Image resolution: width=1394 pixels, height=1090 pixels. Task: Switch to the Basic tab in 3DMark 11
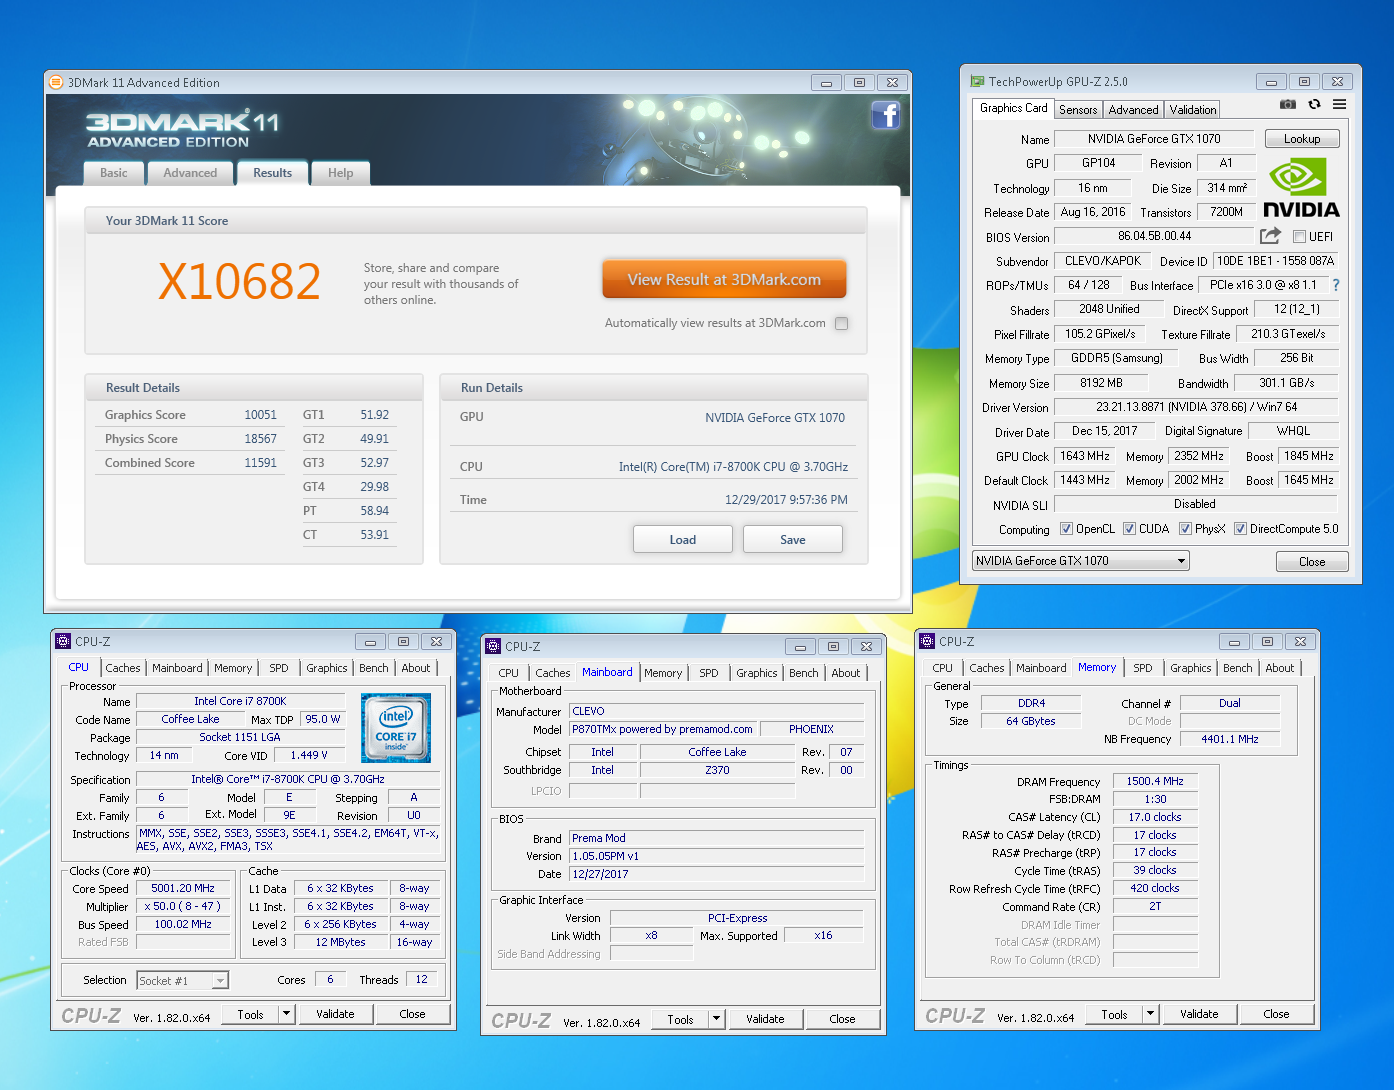(x=114, y=173)
